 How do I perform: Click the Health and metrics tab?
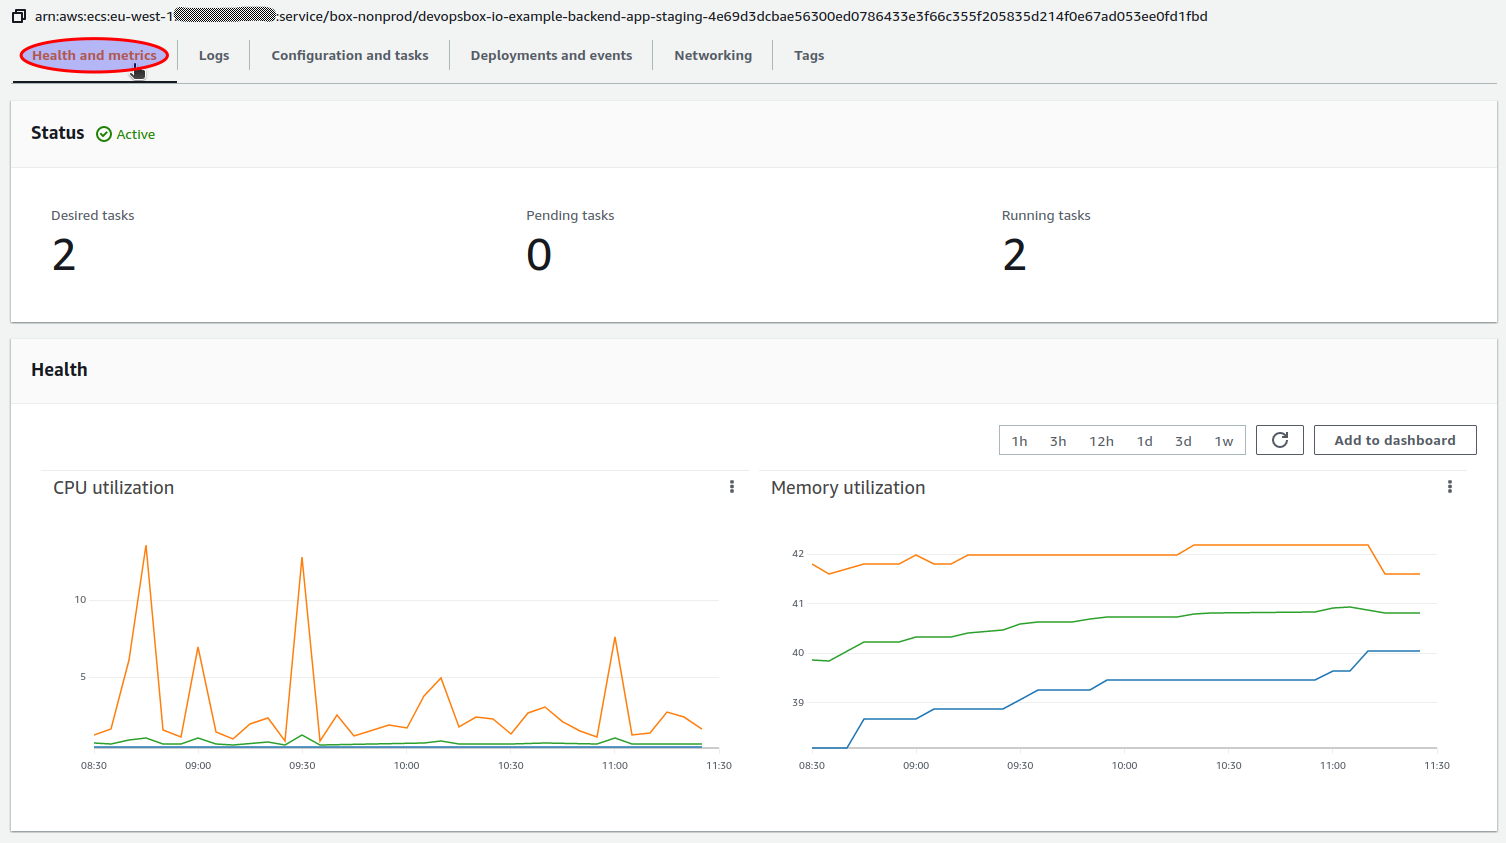tap(94, 55)
